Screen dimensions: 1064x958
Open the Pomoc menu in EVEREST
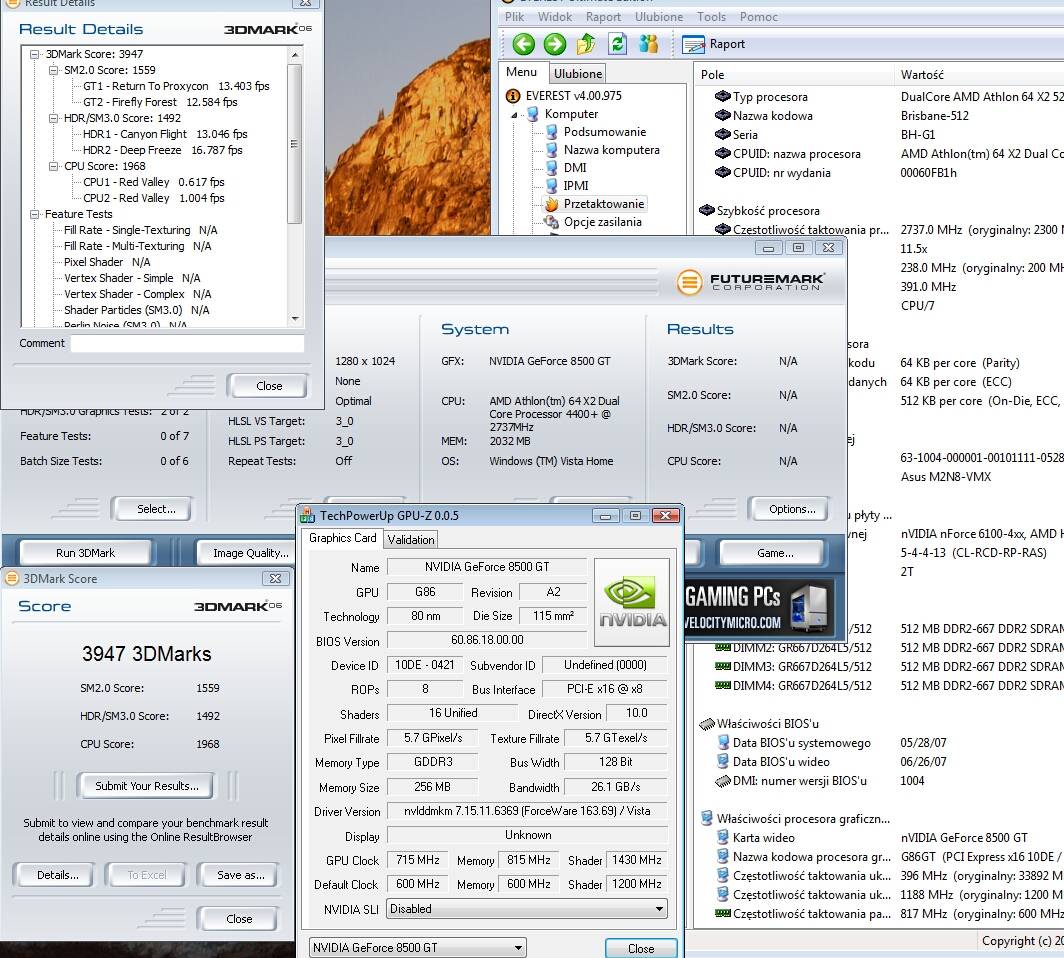(x=759, y=17)
